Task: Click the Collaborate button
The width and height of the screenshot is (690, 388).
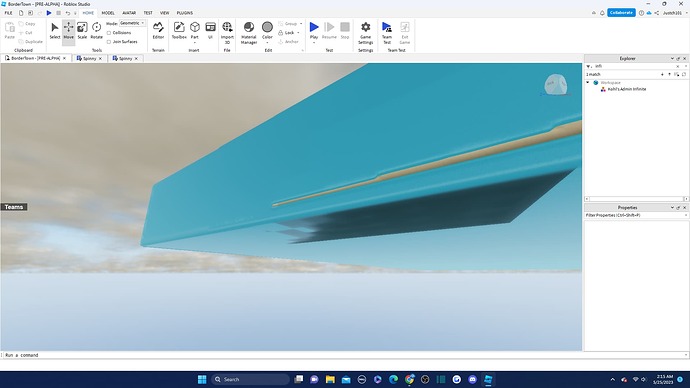Action: [x=621, y=13]
